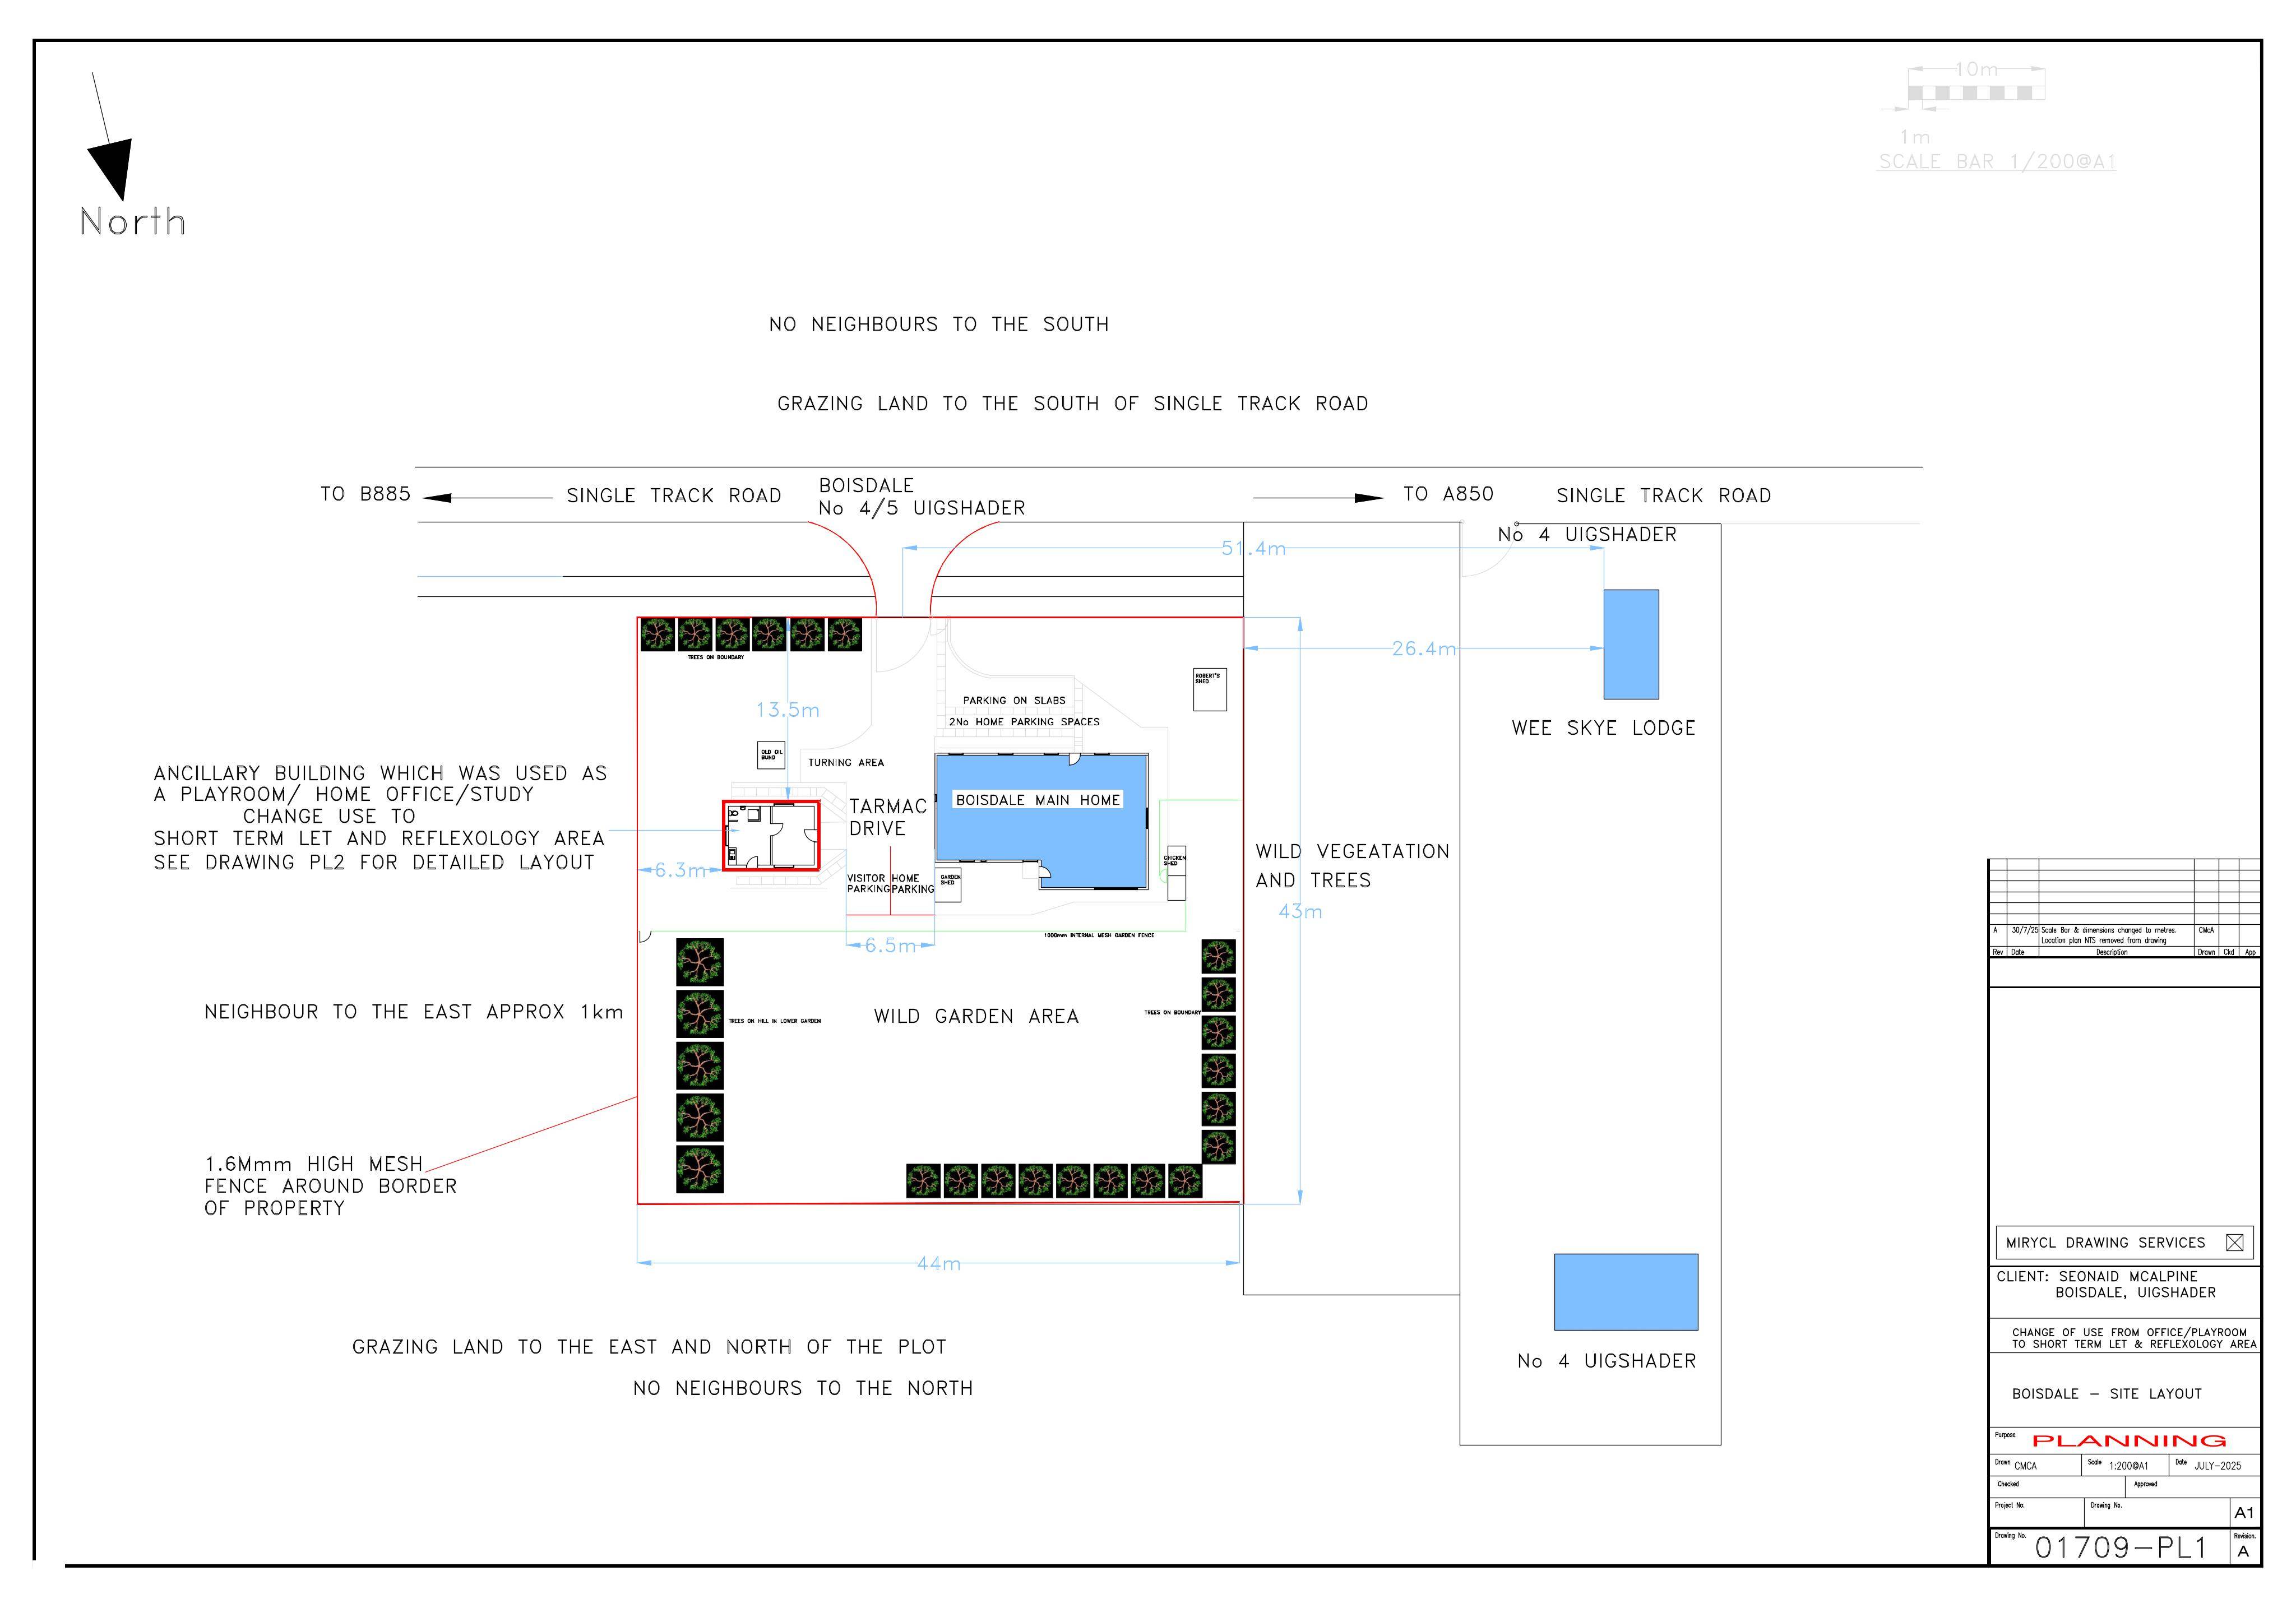Click the '6.5m' dimension text
Viewport: 2296px width, 1622px height.
[890, 945]
